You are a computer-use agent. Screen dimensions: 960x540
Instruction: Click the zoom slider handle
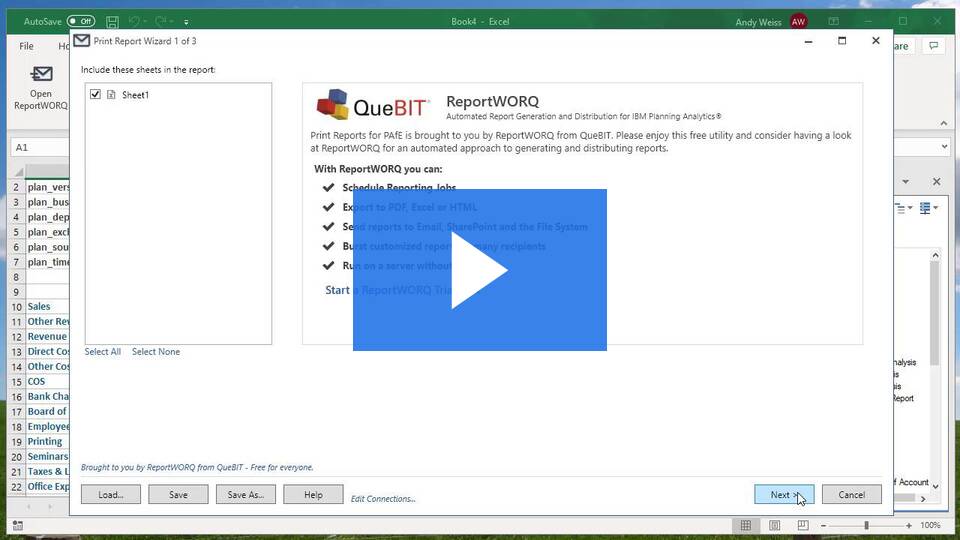coord(866,525)
